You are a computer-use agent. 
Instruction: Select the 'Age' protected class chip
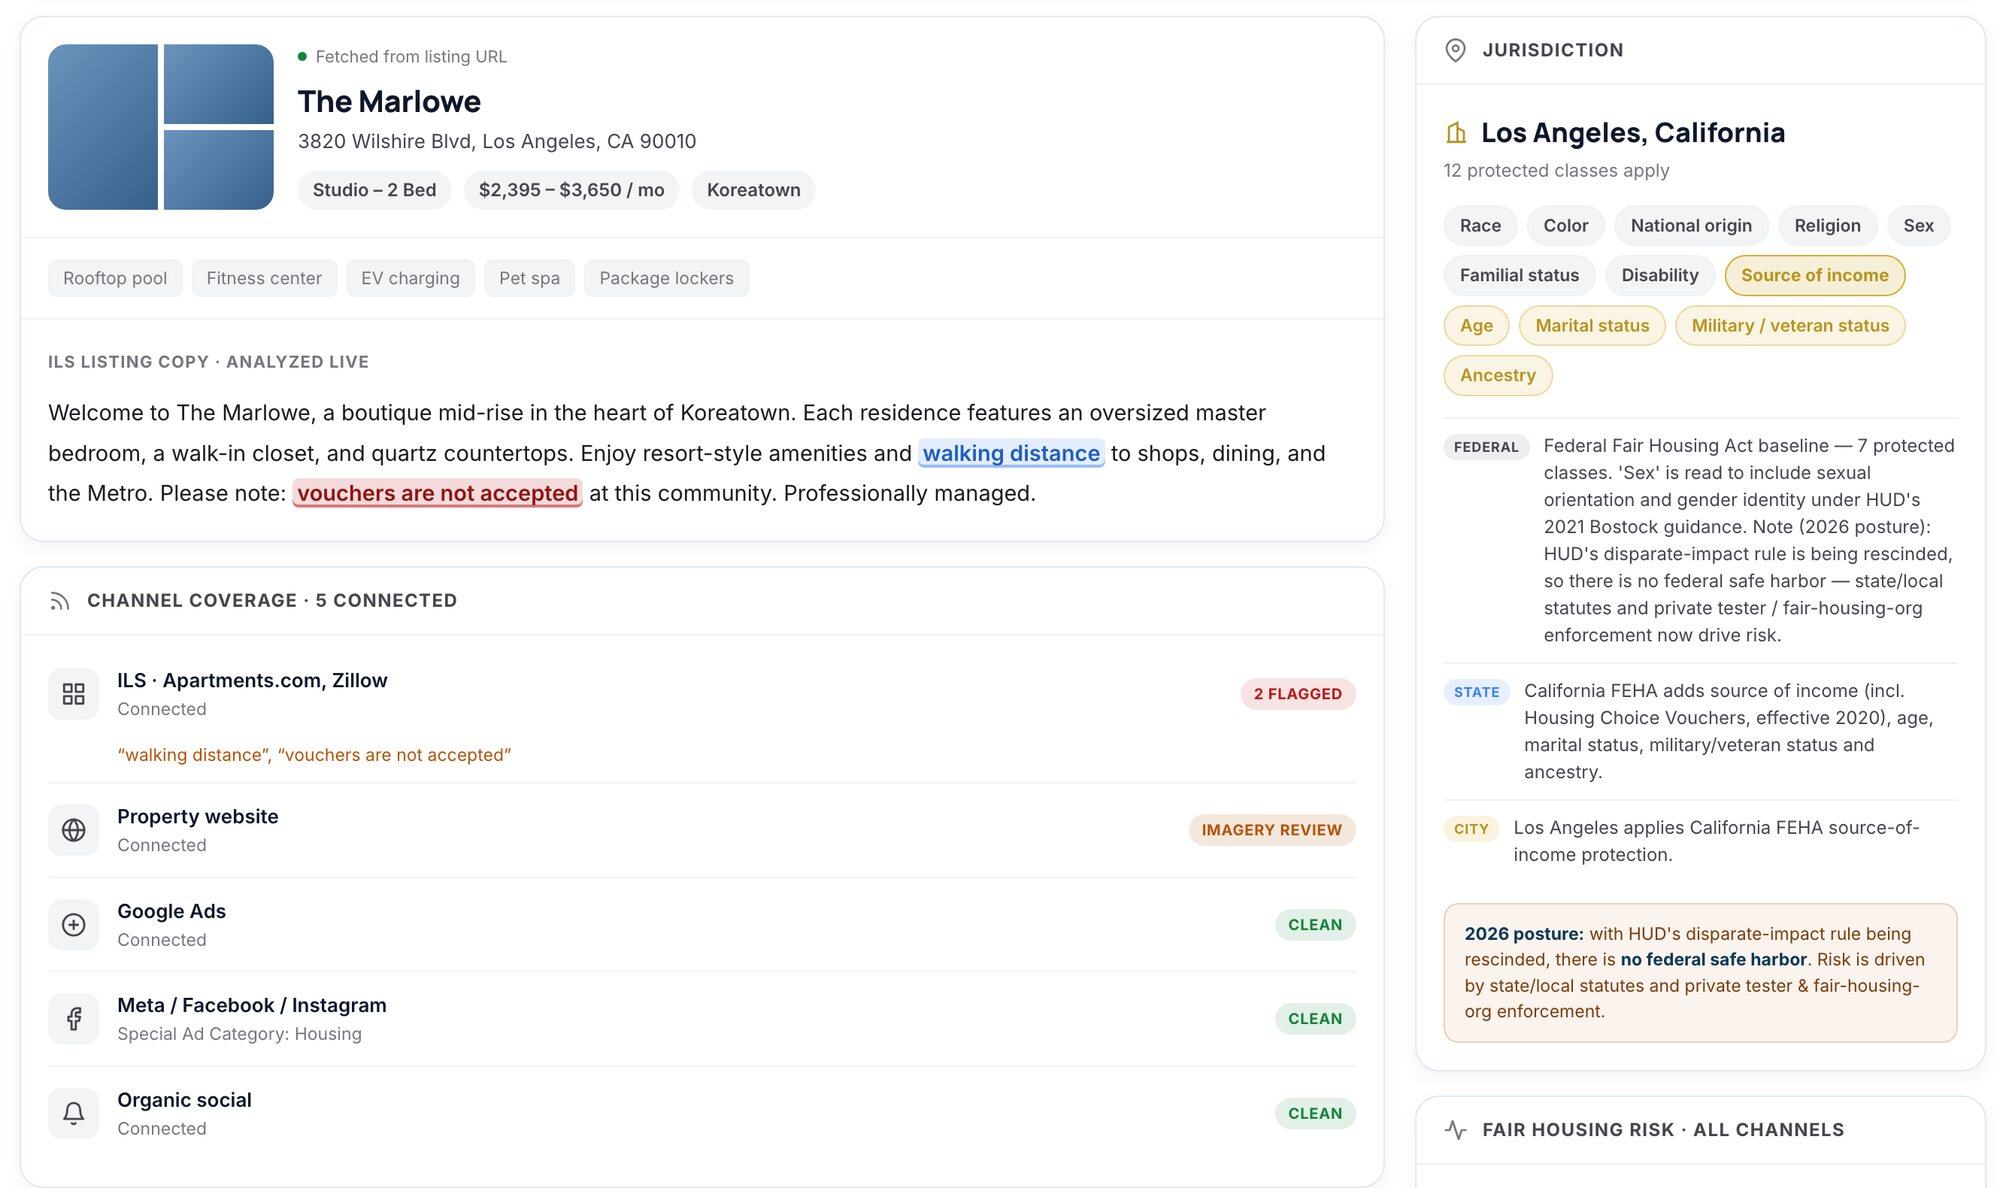click(1476, 325)
